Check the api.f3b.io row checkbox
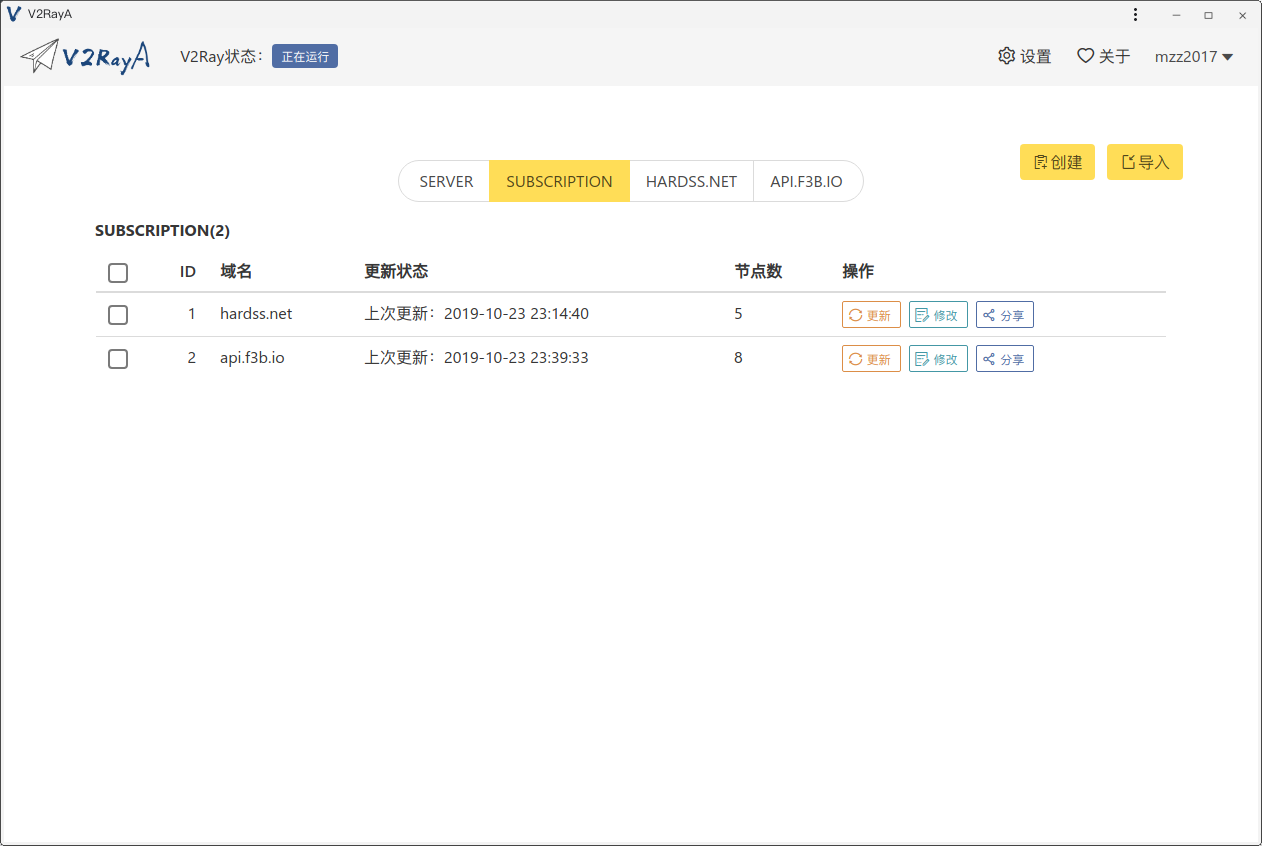 point(118,359)
